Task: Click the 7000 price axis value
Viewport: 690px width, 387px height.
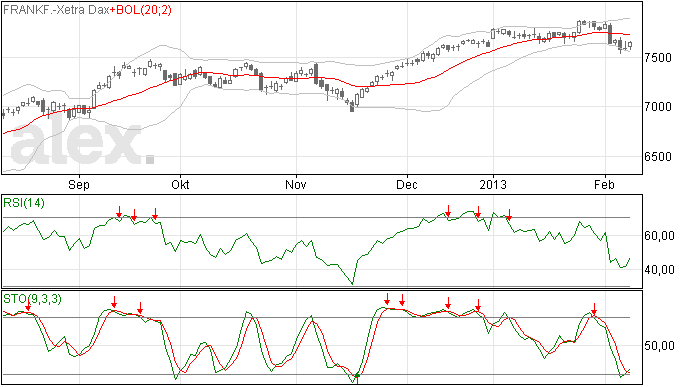Action: point(658,107)
